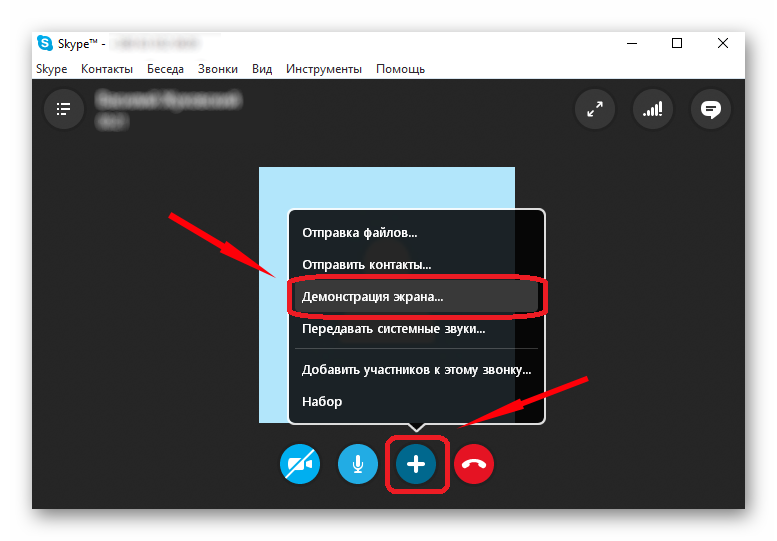Select Демонстрация экрана... option

416,296
